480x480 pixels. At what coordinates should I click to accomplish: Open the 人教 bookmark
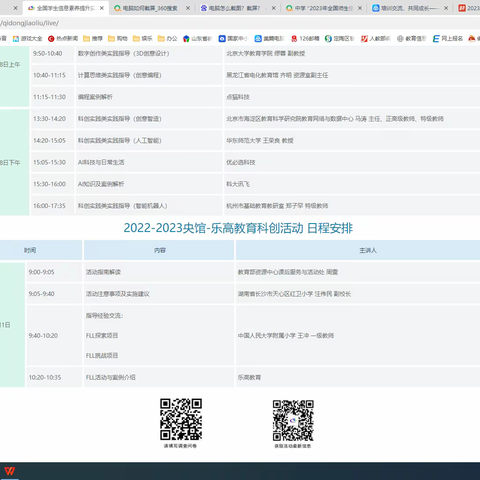(375, 39)
